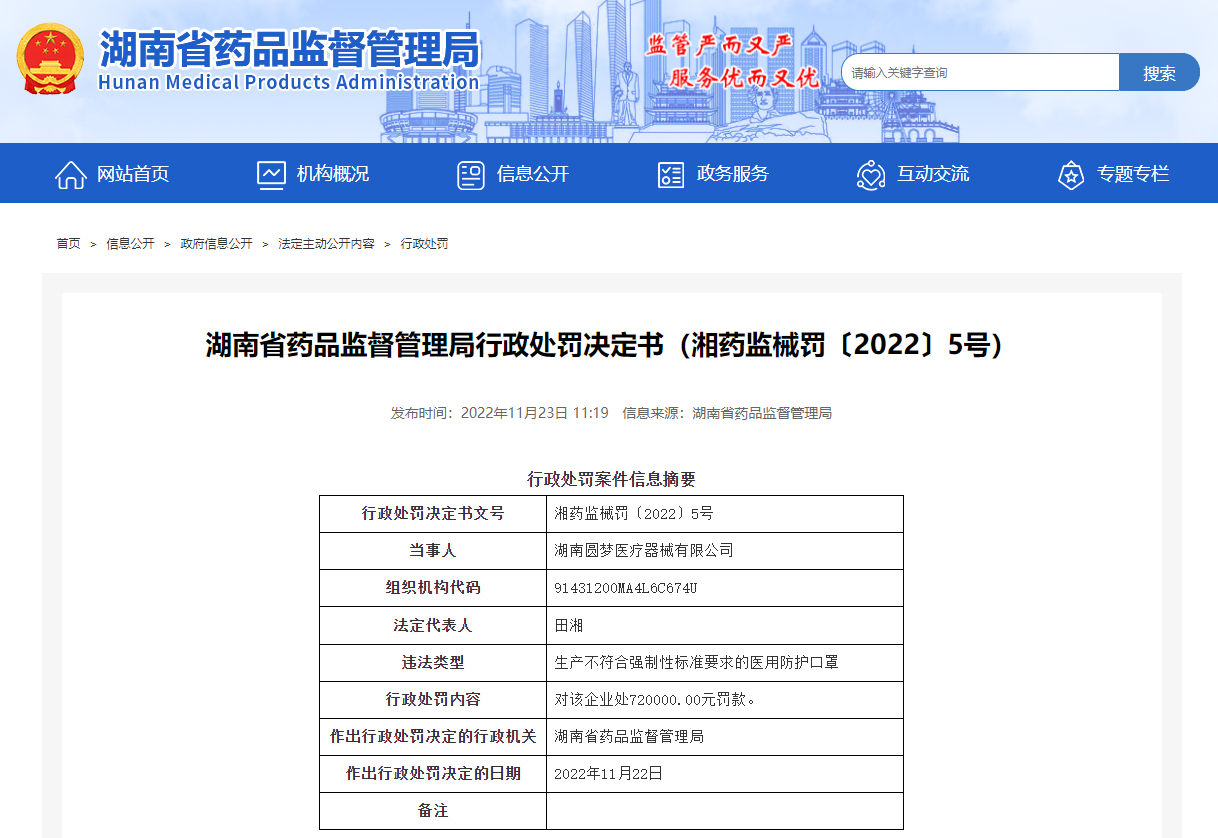This screenshot has height=838, width=1218.
Task: Click the chart icon beside 机构概况
Action: (x=271, y=174)
